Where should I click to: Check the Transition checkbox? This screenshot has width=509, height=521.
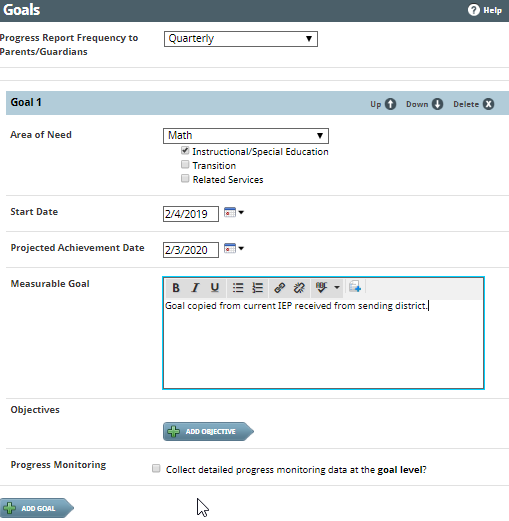(x=185, y=165)
